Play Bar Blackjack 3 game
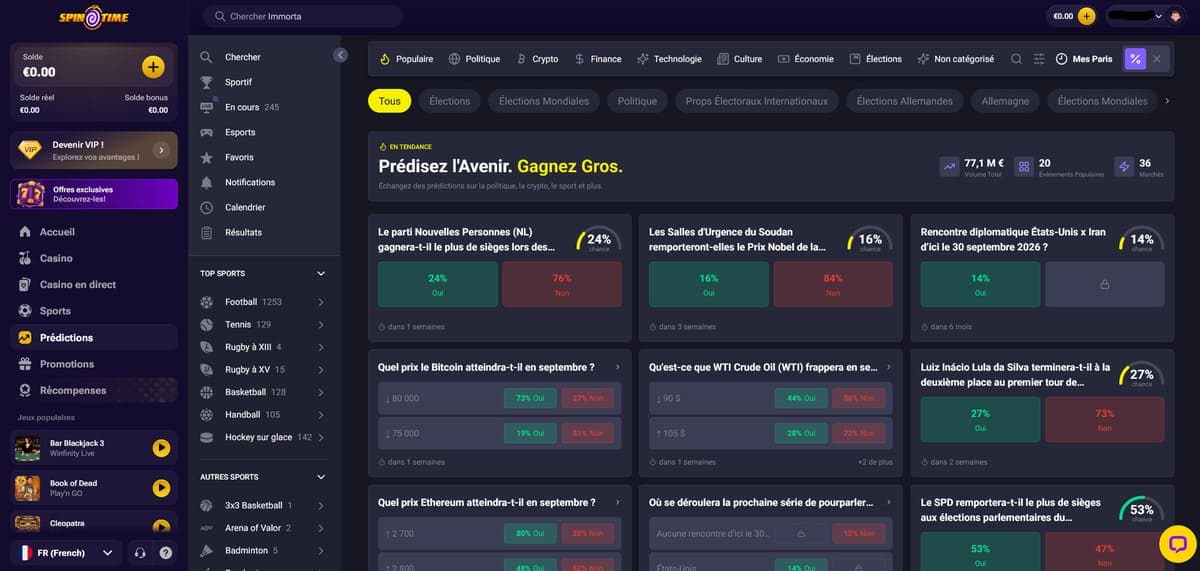 (x=161, y=448)
